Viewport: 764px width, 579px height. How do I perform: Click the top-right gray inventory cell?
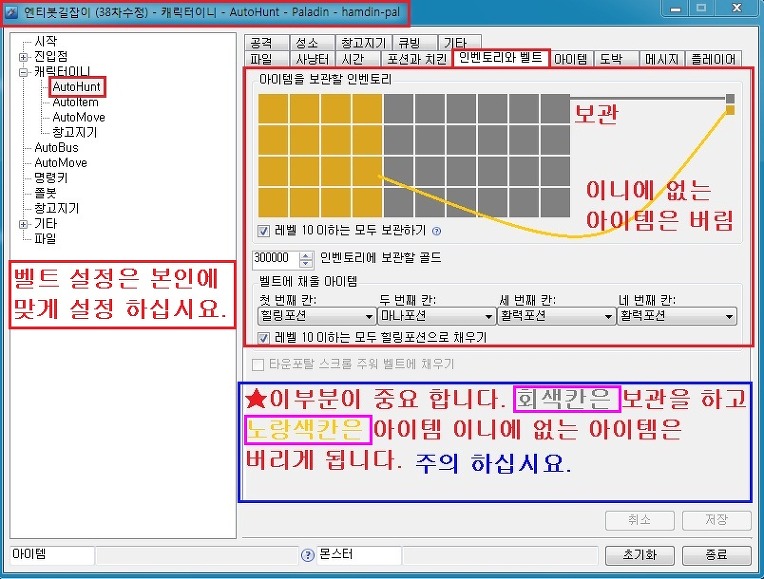pyautogui.click(x=554, y=109)
